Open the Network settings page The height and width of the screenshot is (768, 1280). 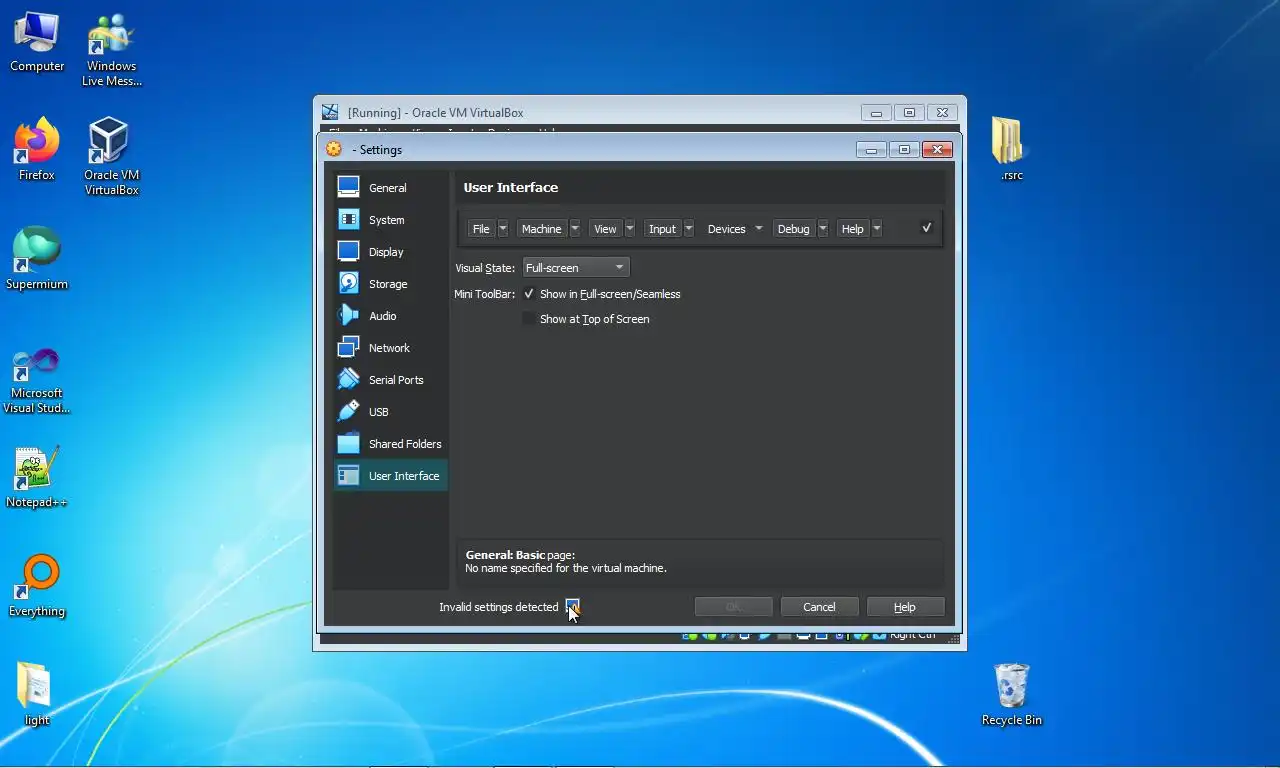(x=390, y=348)
